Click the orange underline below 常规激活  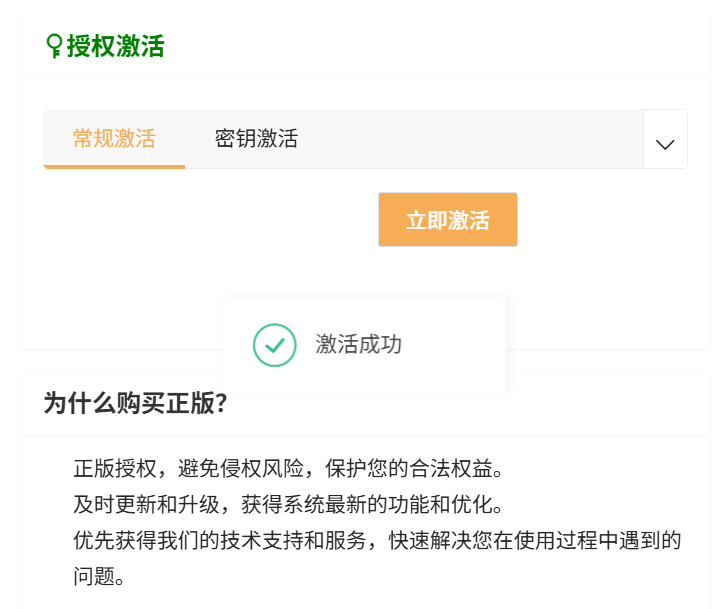coord(114,166)
